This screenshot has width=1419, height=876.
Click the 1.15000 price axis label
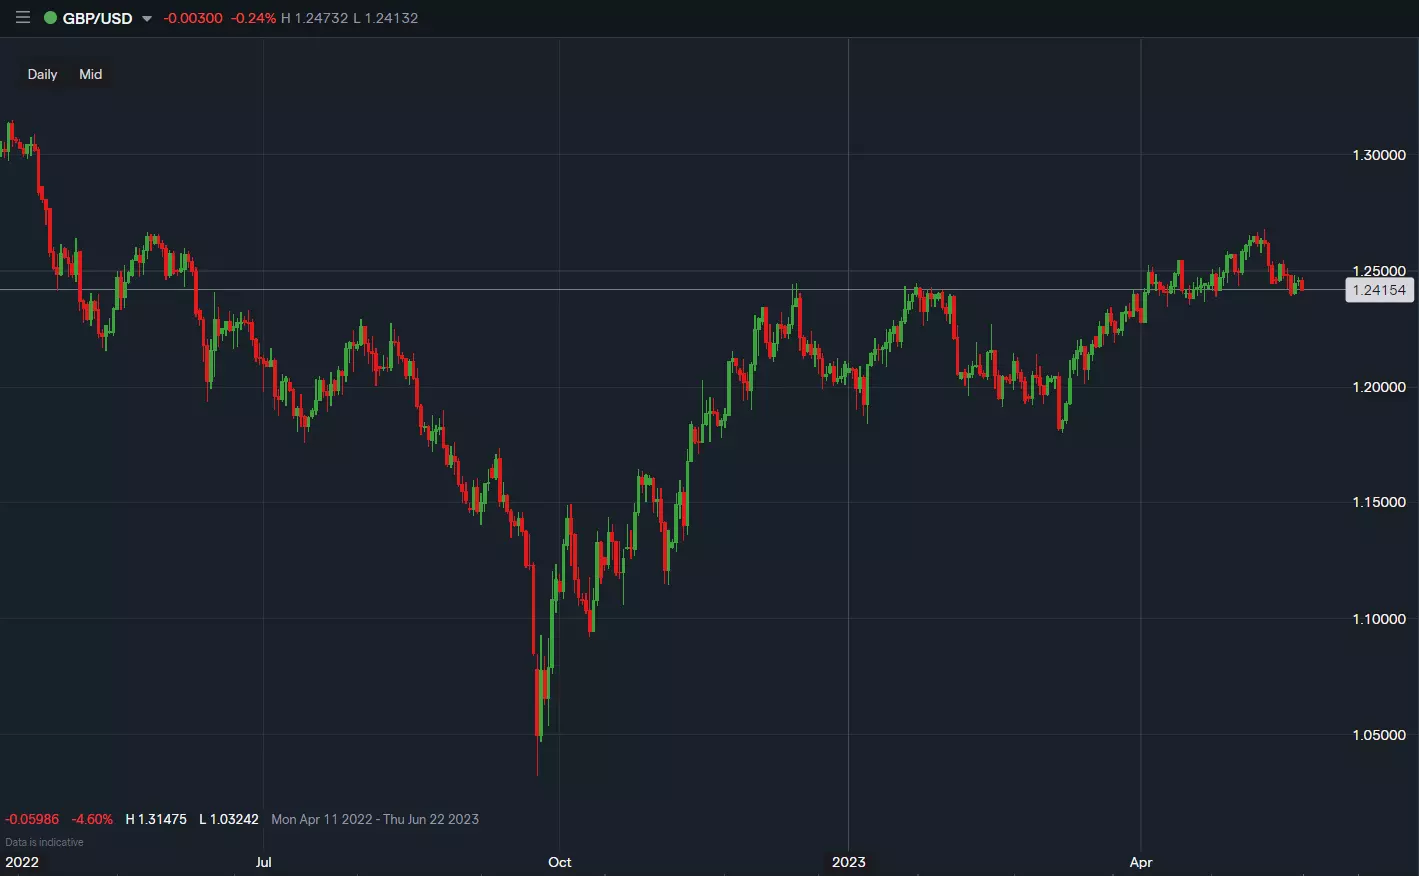1379,502
